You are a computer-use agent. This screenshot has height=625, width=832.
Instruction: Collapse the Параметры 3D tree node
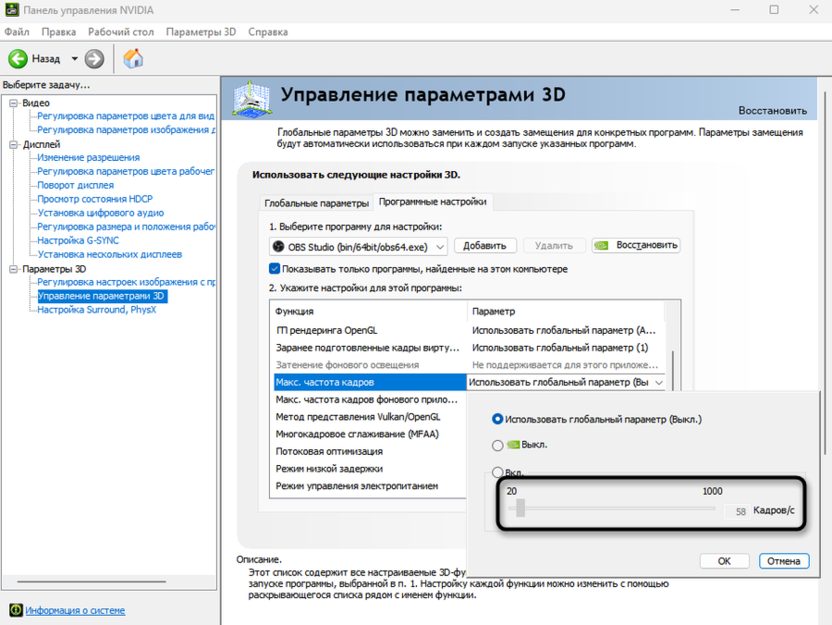(x=14, y=269)
